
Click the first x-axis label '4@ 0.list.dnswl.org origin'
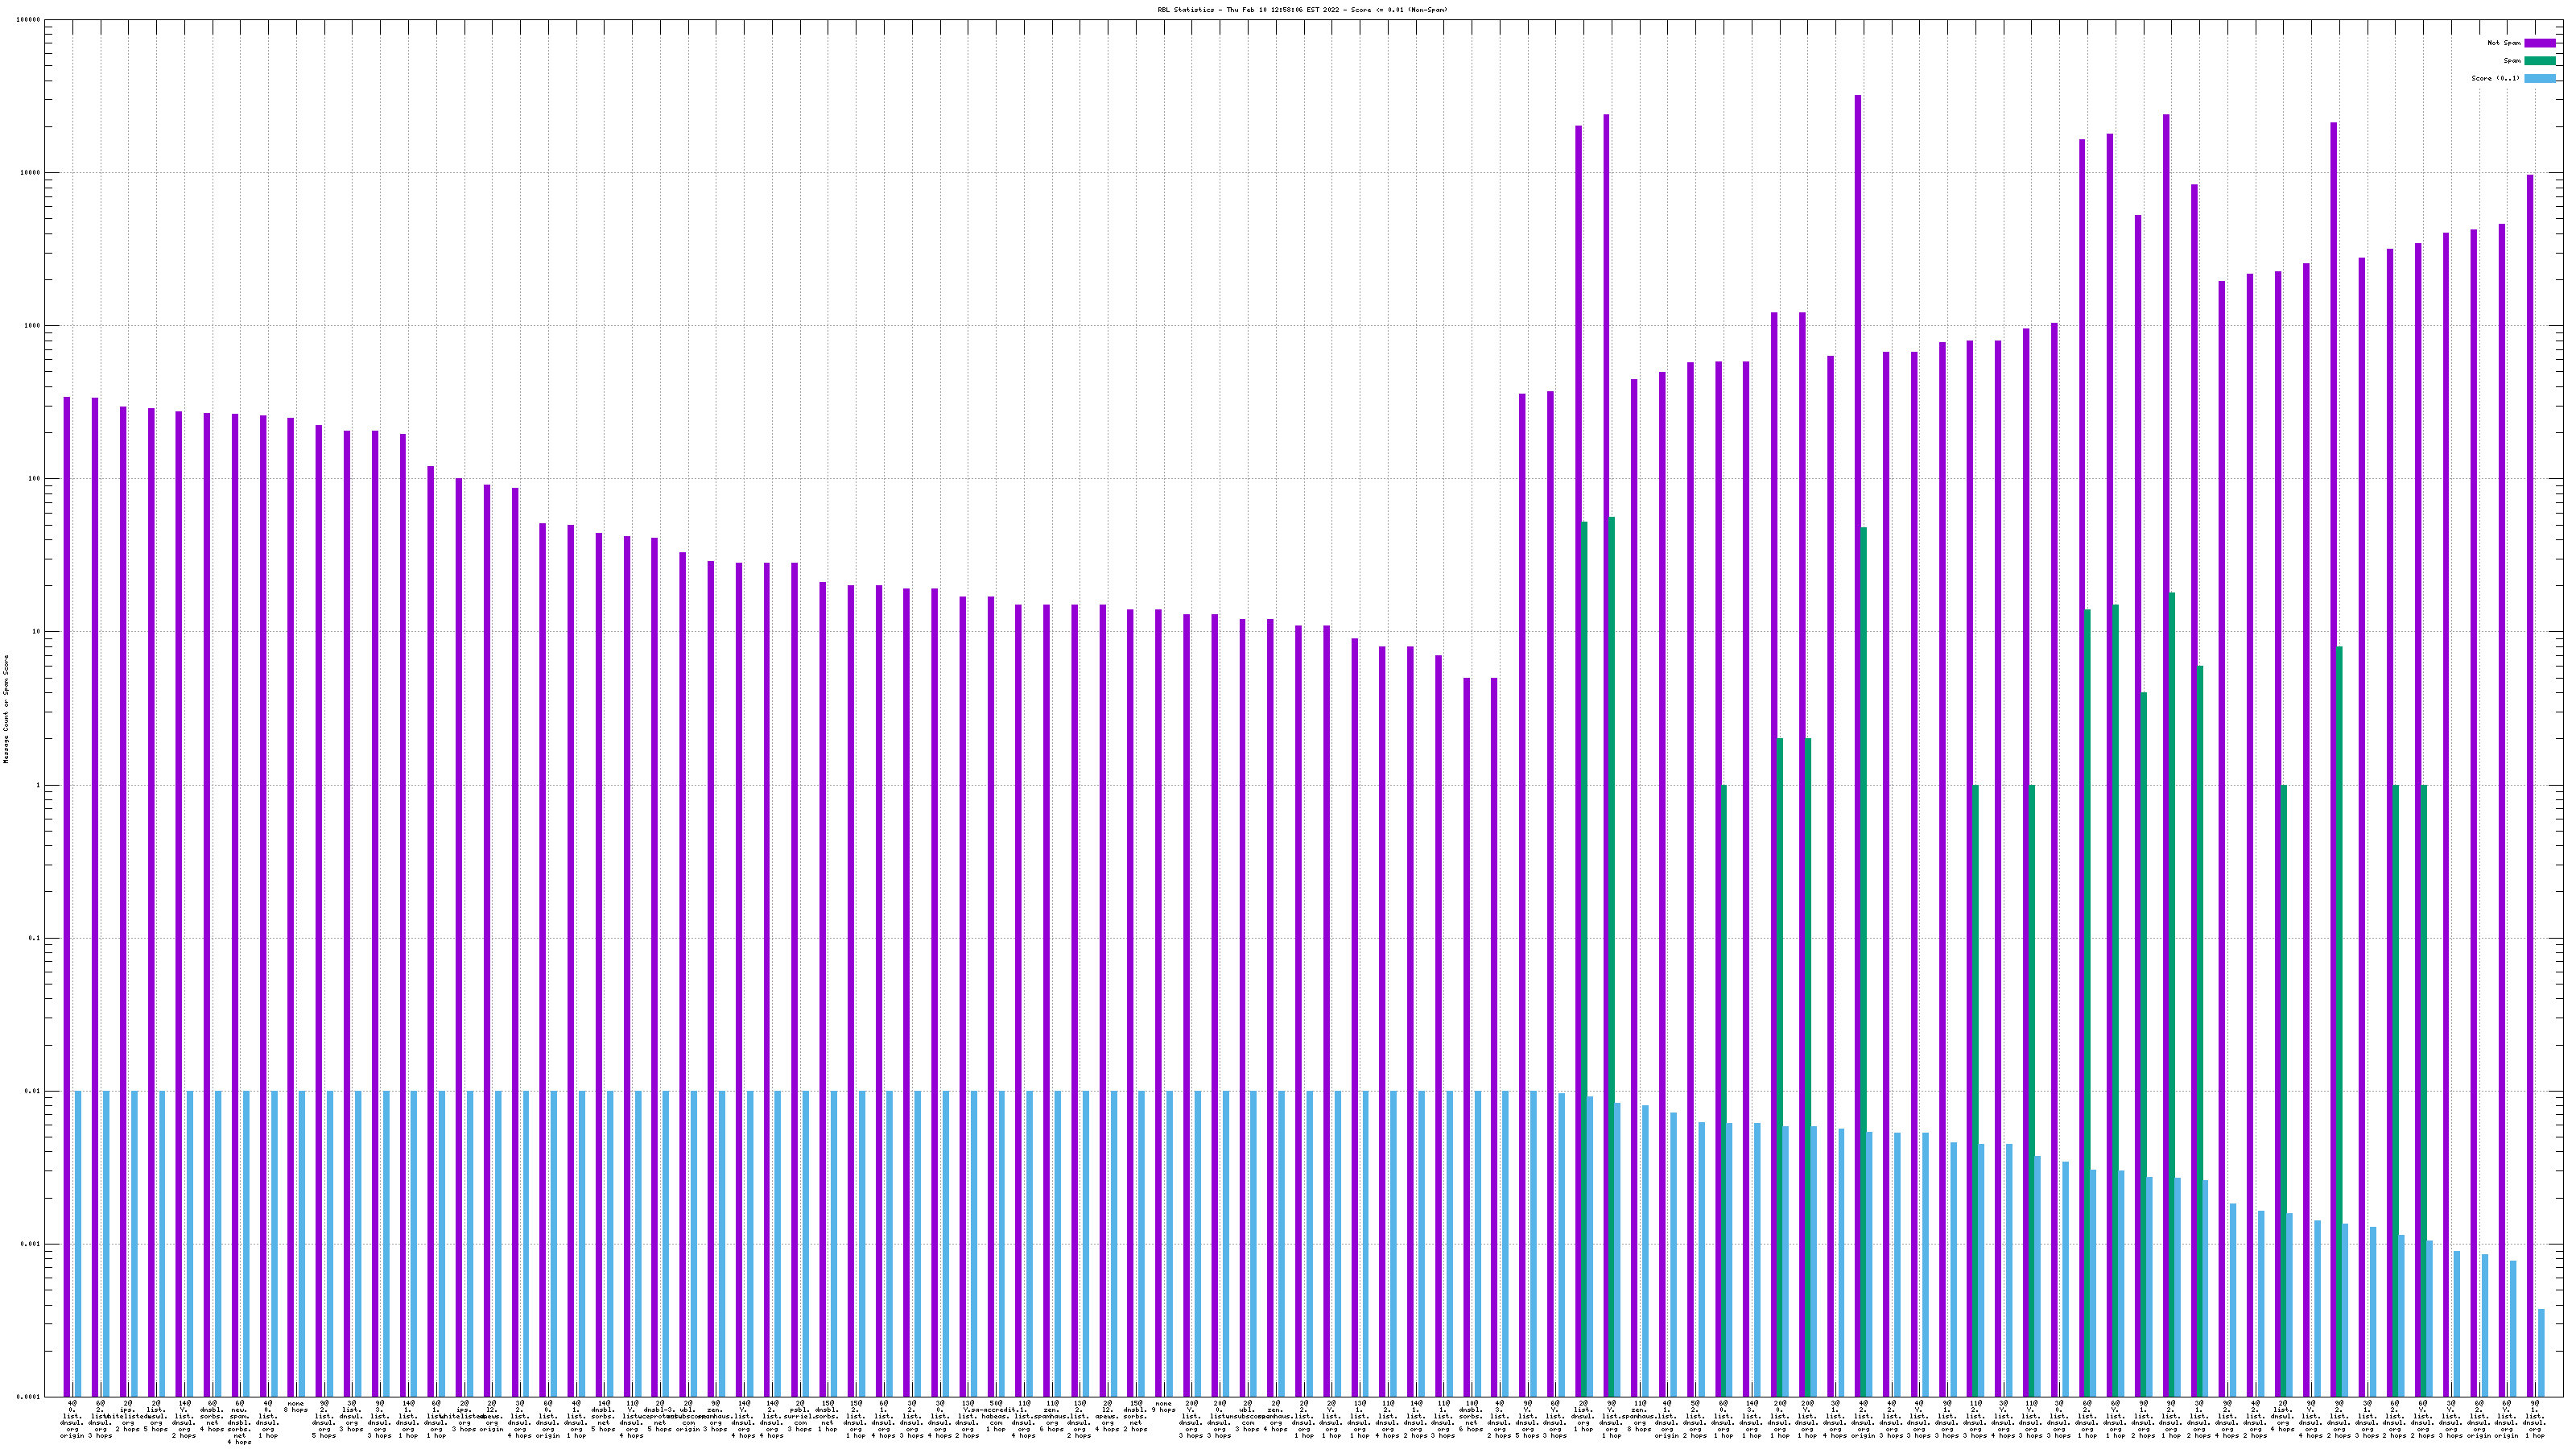(72, 1419)
